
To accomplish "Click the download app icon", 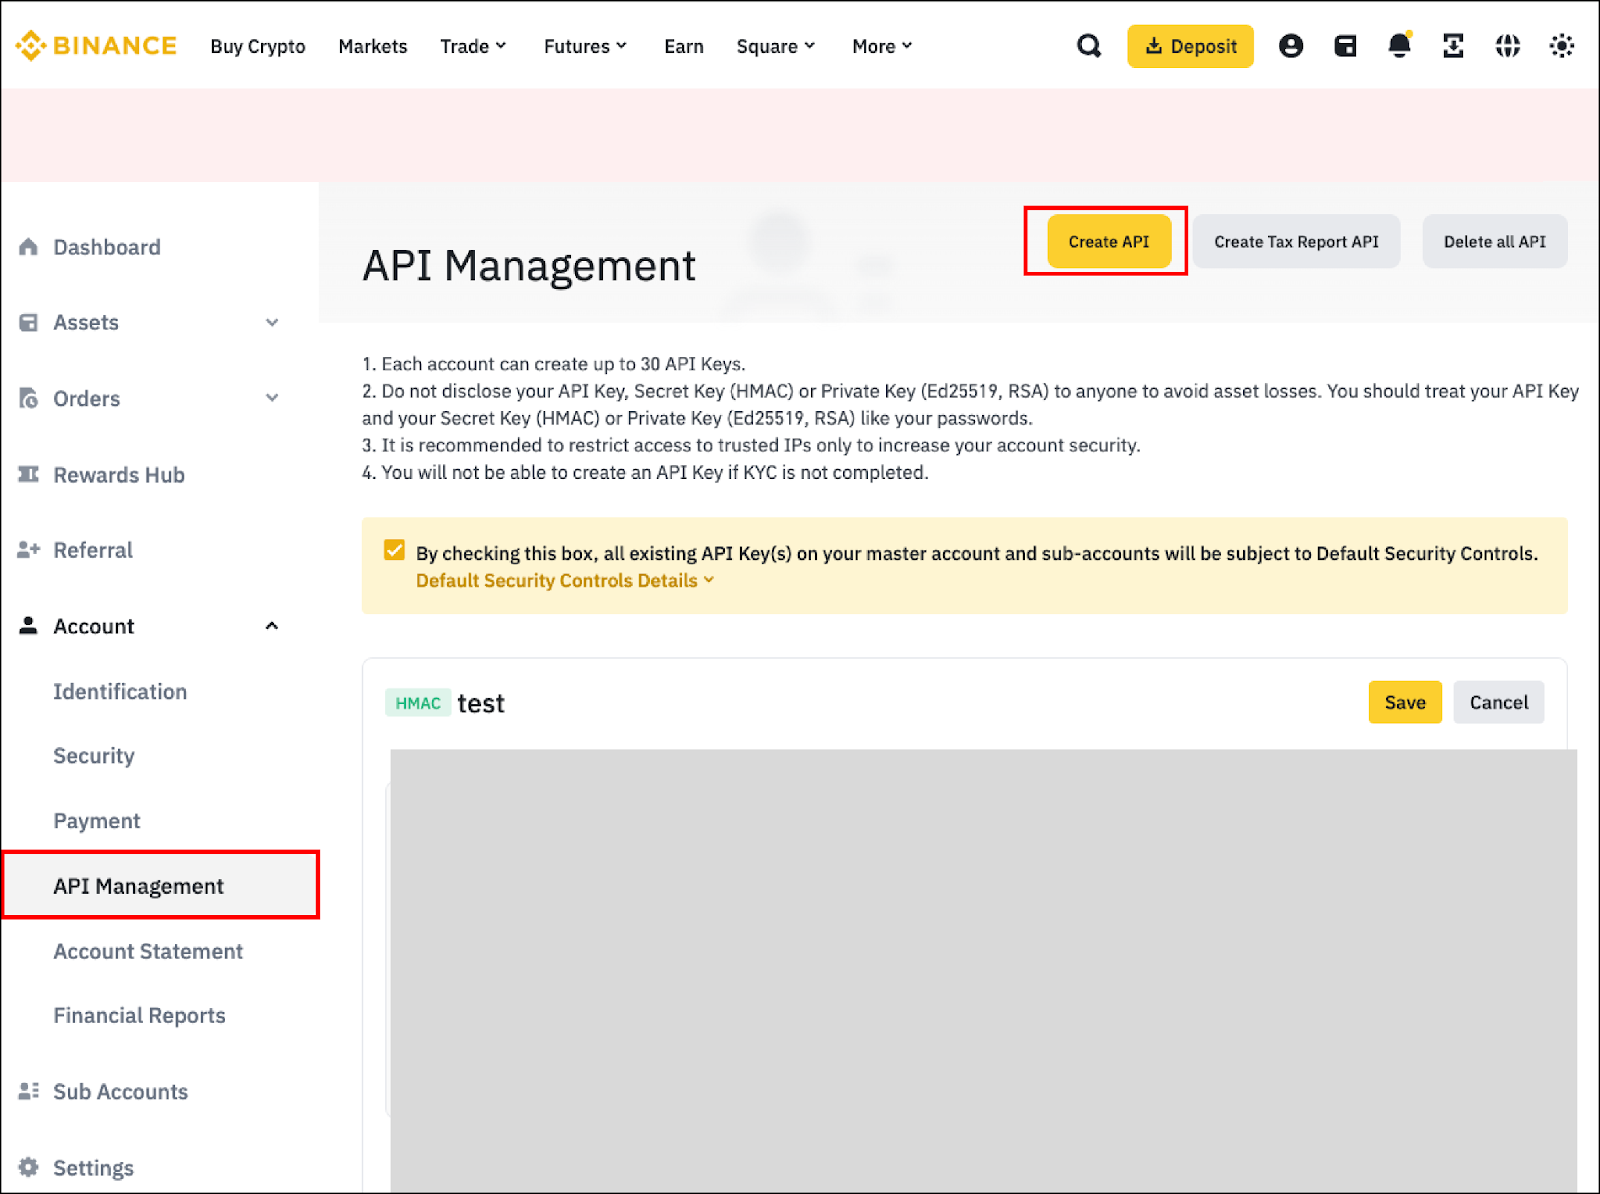I will click(x=1453, y=46).
